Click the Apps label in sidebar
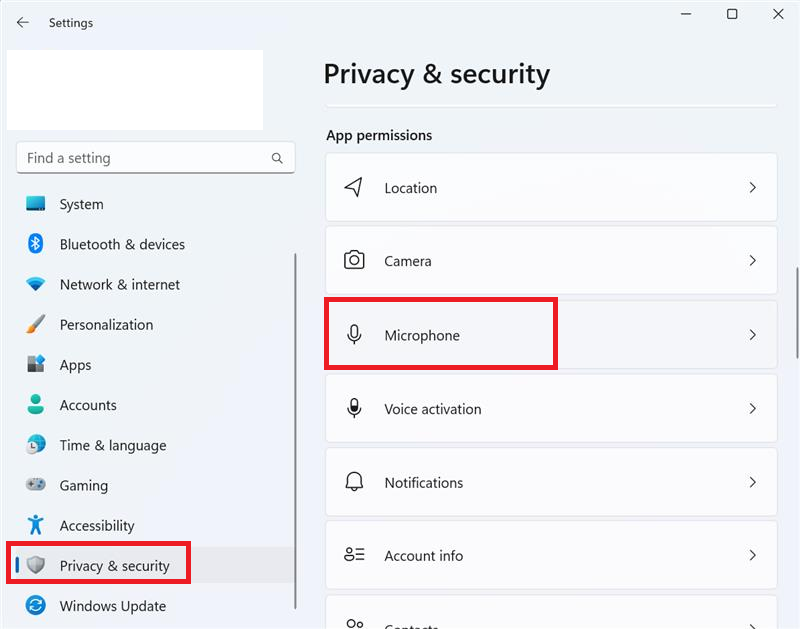Viewport: 800px width, 629px height. tap(76, 365)
